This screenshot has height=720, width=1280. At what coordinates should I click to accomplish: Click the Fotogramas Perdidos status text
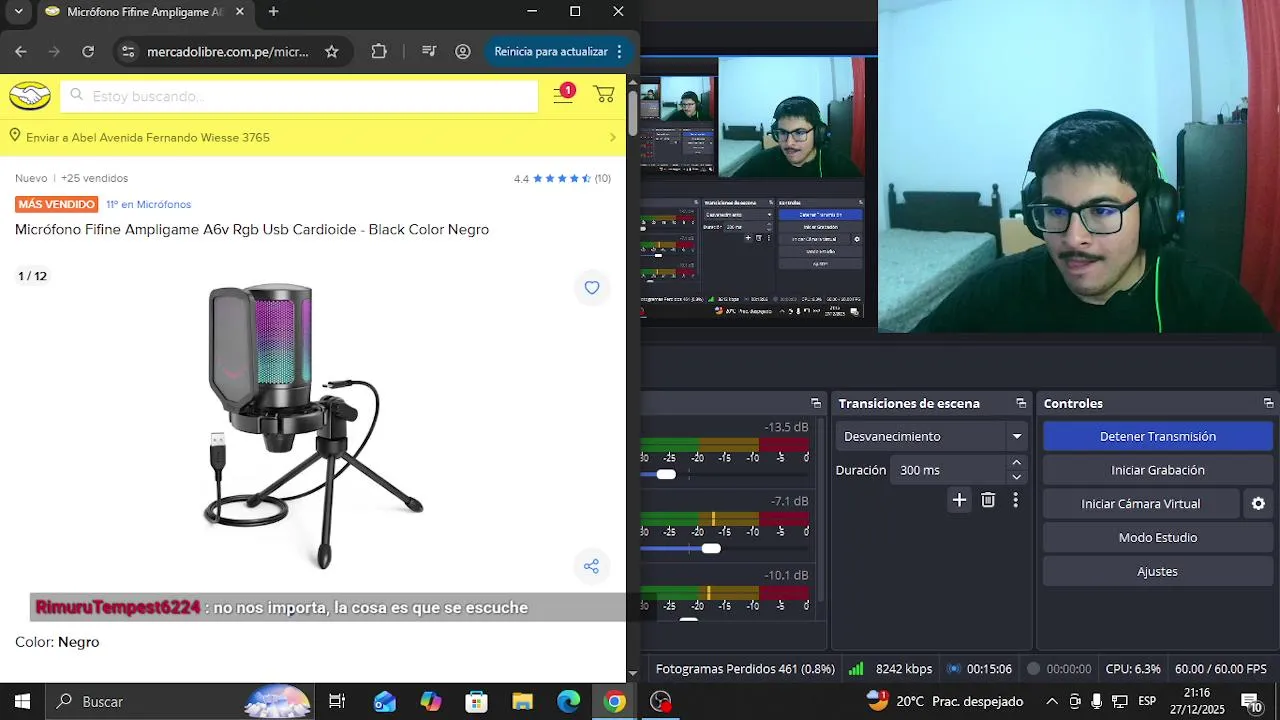(745, 669)
